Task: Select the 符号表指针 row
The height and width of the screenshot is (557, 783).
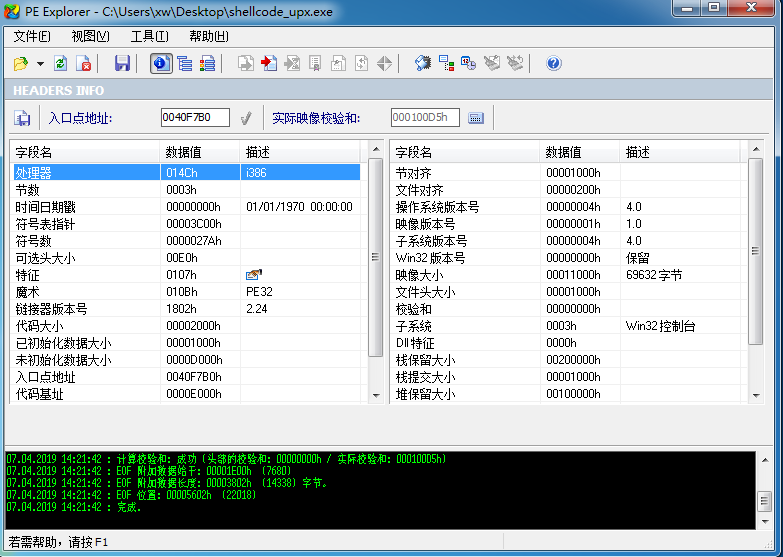Action: [x=185, y=224]
